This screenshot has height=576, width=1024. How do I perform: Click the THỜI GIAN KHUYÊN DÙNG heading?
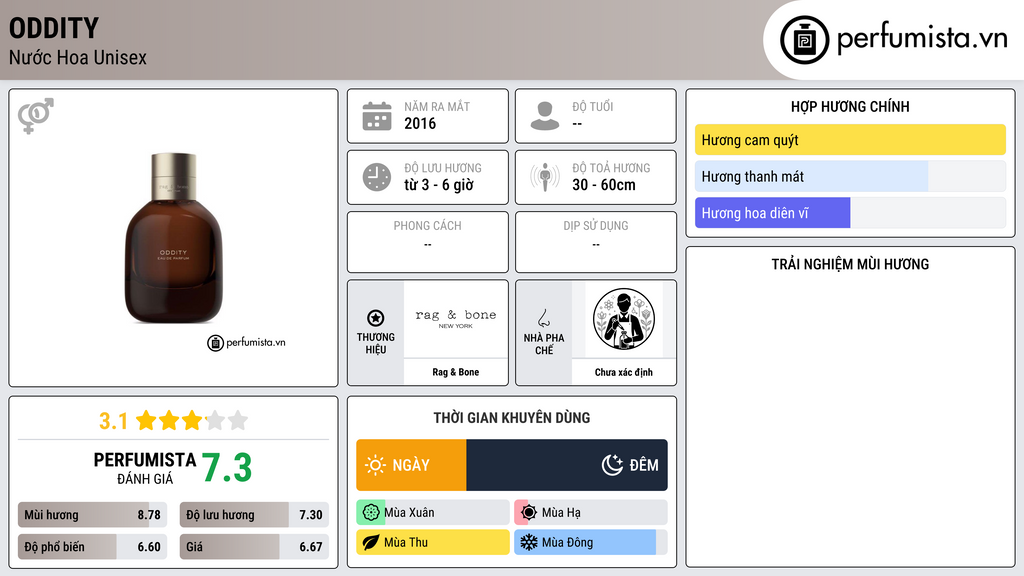(512, 418)
